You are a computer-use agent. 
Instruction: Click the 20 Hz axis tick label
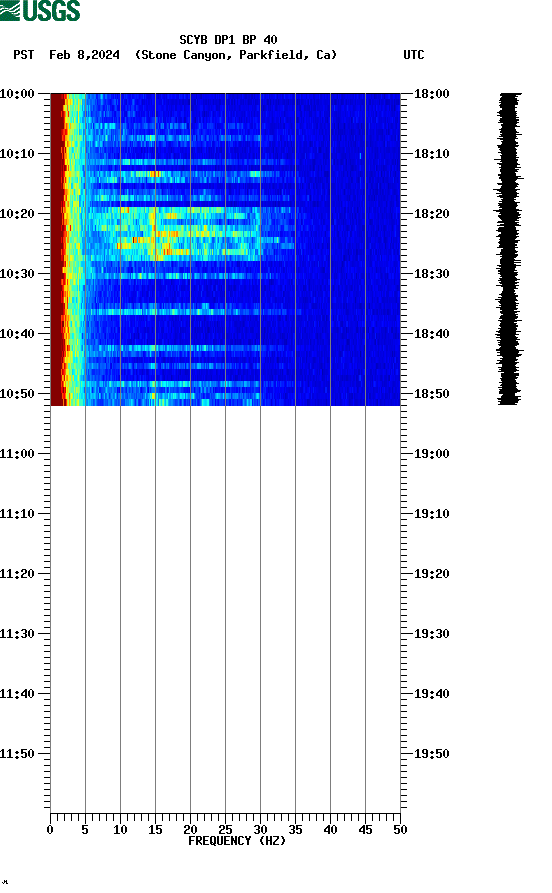(x=190, y=830)
